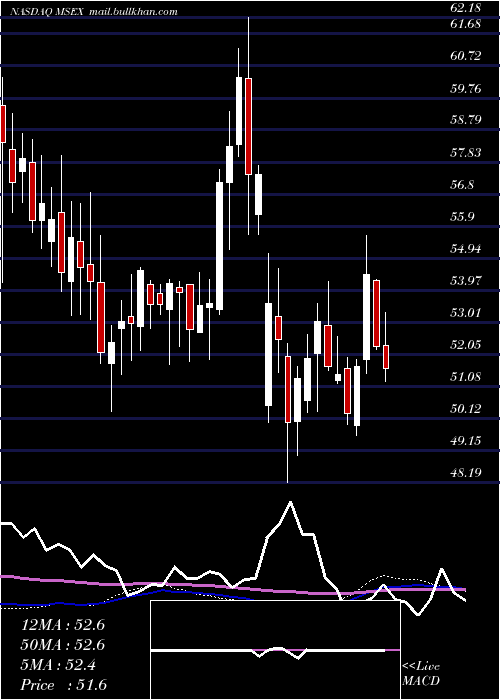Image resolution: width=500 pixels, height=700 pixels.
Task: Click the 48.19 price axis label
Action: tap(466, 472)
